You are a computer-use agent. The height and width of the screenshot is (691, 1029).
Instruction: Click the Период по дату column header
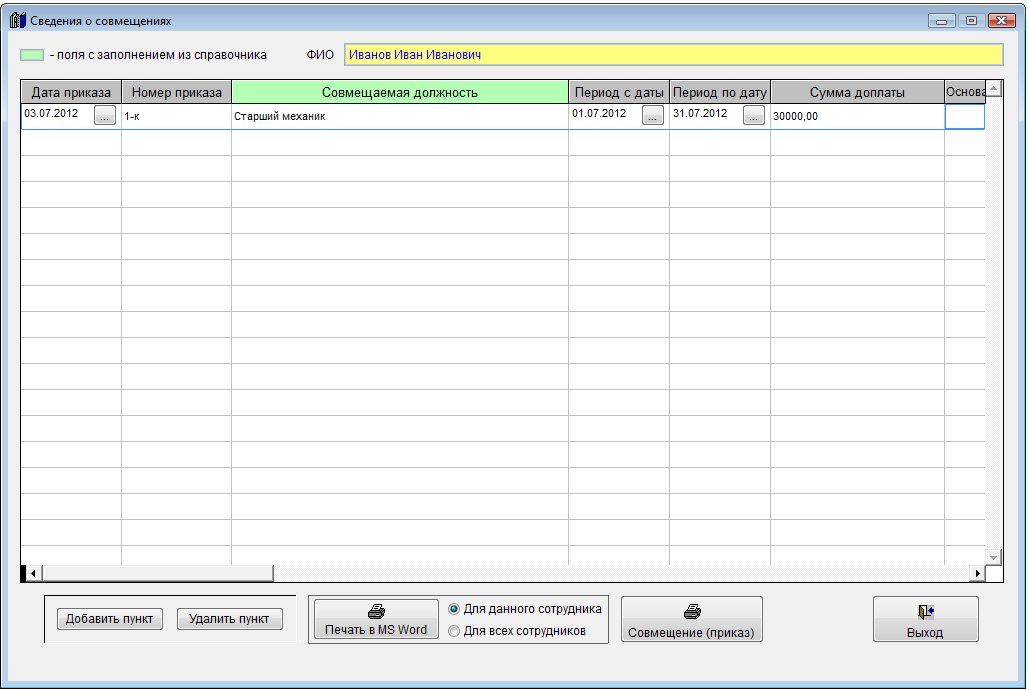720,93
